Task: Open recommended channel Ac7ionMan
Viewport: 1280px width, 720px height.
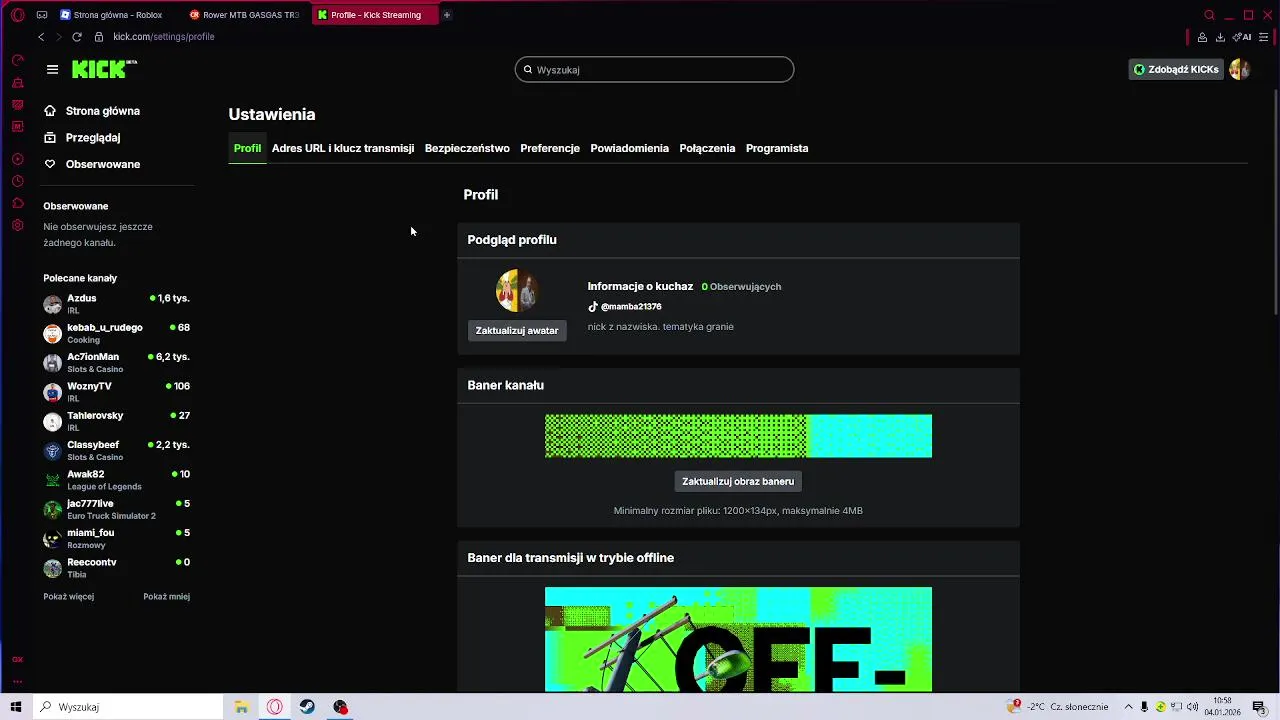Action: pos(116,362)
